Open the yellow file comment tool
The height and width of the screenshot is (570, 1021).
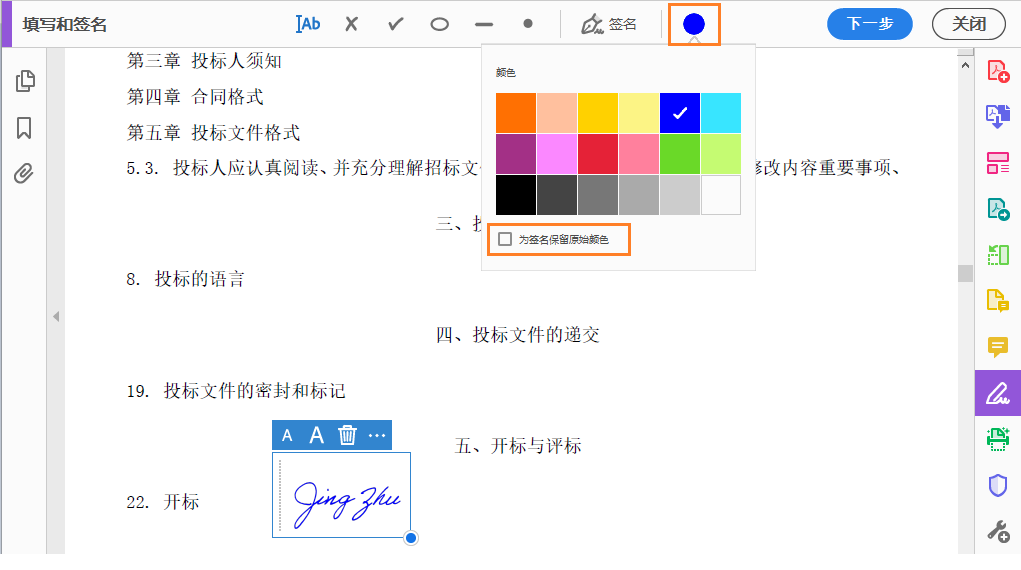pos(998,300)
